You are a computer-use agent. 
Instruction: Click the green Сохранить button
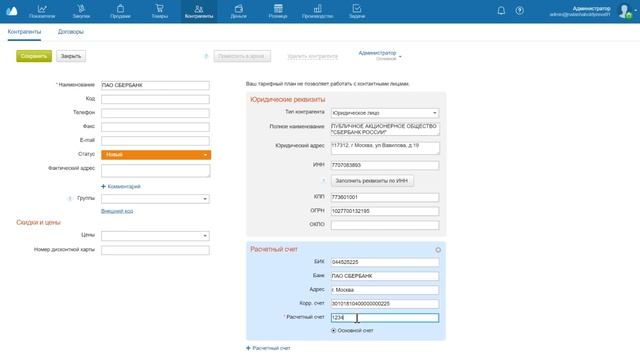click(x=34, y=56)
